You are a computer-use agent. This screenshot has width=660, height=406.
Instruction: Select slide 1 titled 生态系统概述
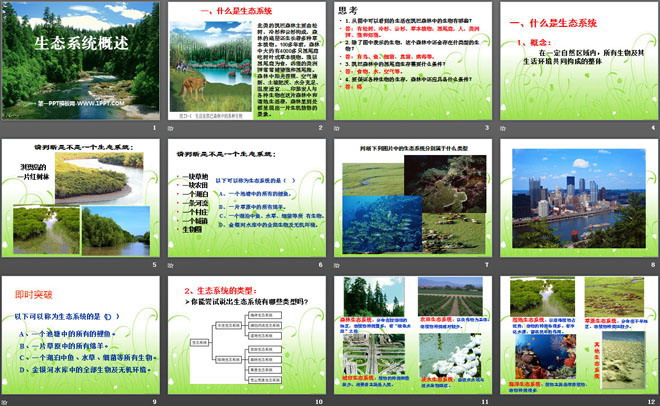(x=81, y=61)
